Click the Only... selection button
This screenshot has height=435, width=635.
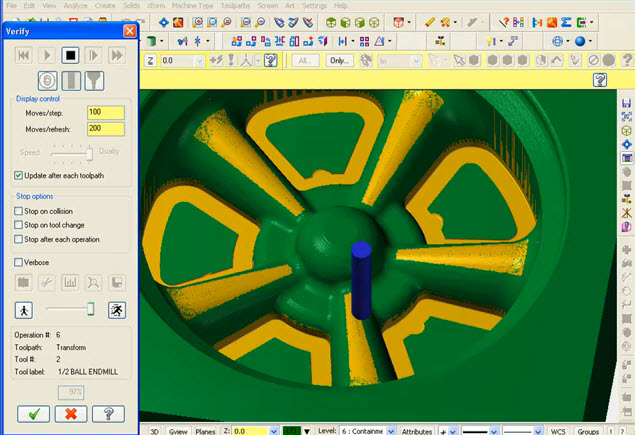tap(339, 61)
